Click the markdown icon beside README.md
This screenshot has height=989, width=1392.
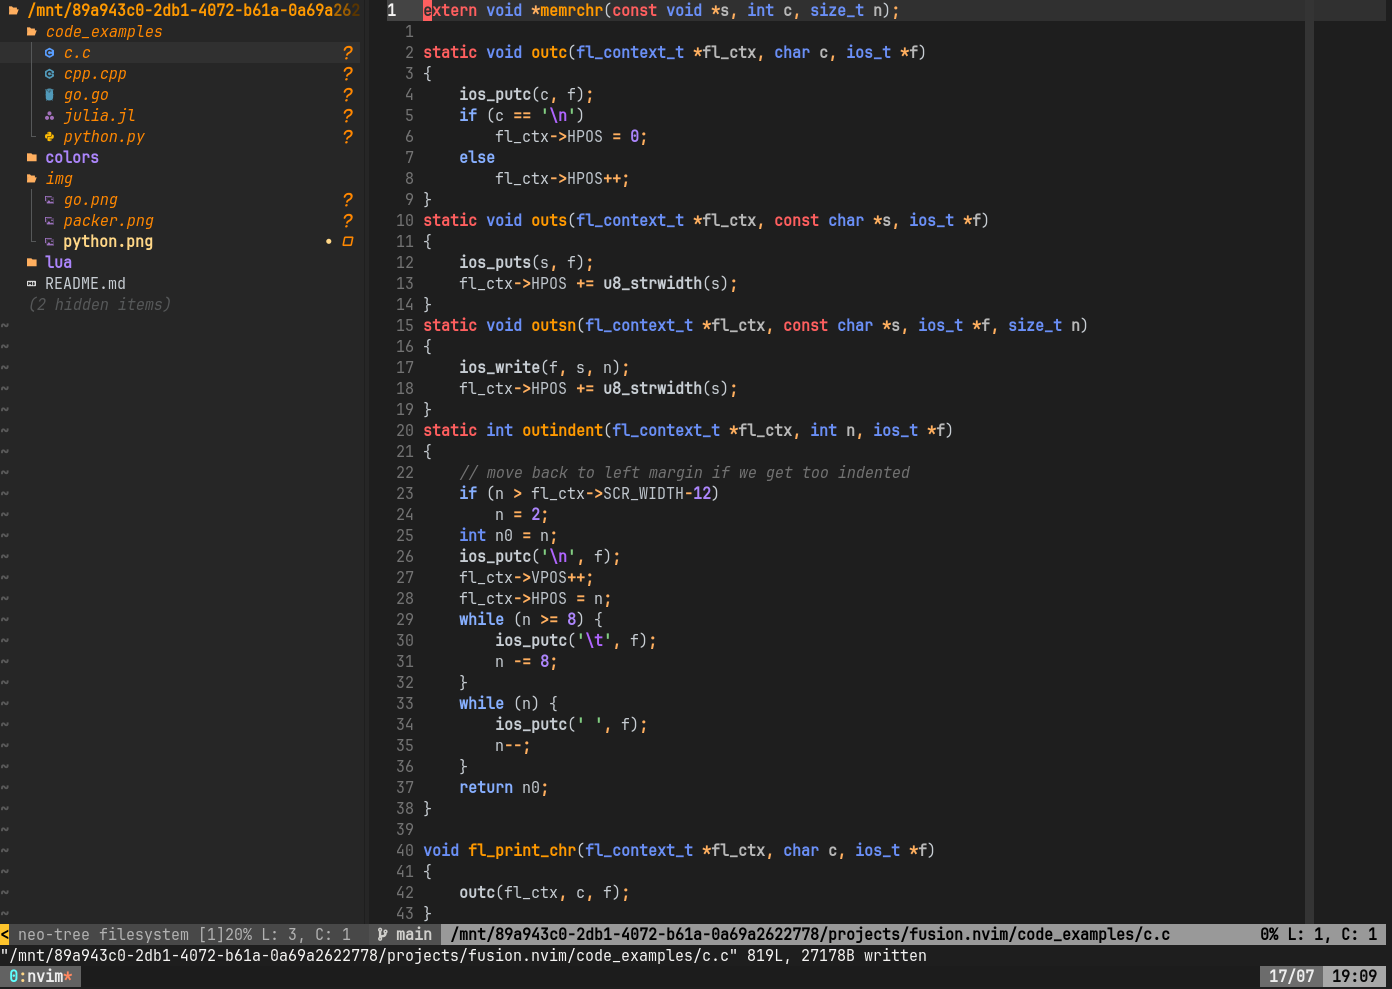(x=31, y=284)
